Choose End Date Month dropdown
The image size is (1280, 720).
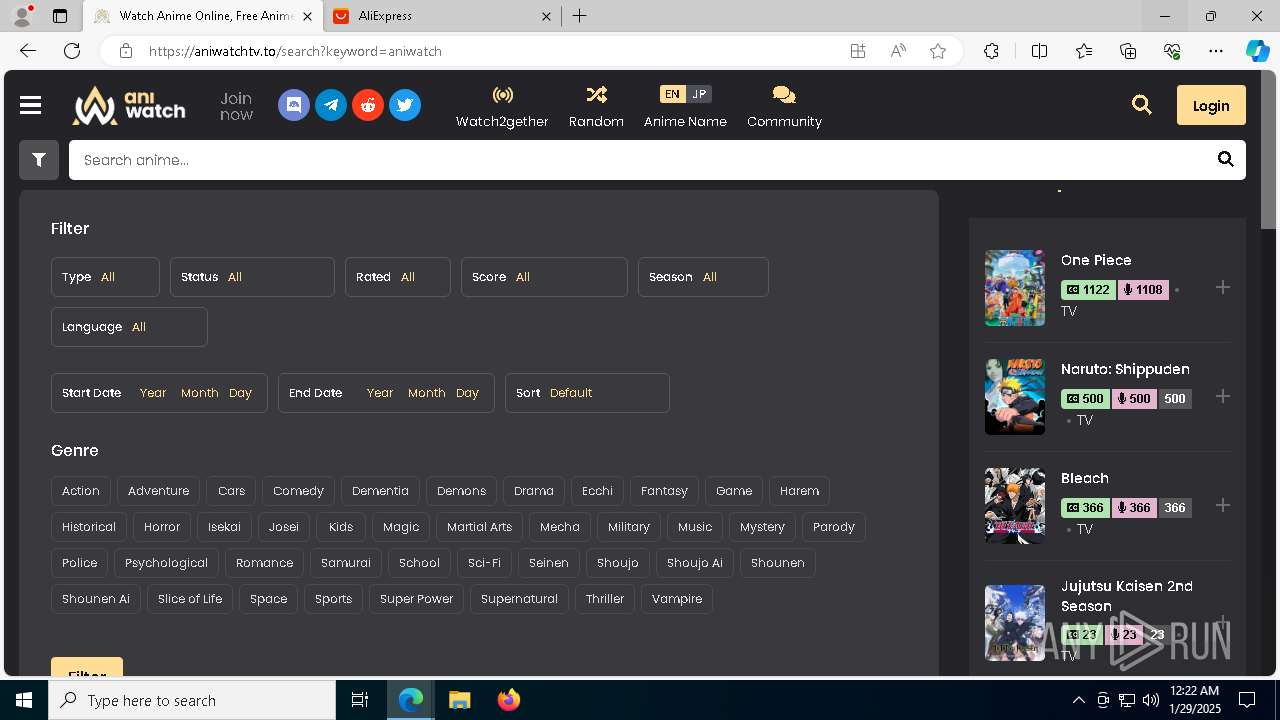[x=427, y=393]
